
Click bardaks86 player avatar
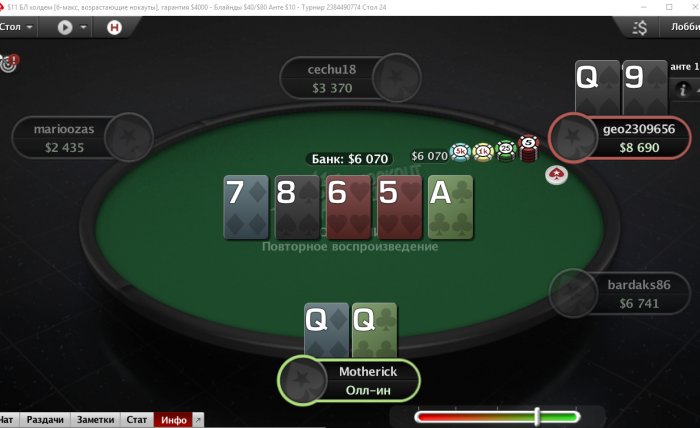573,293
